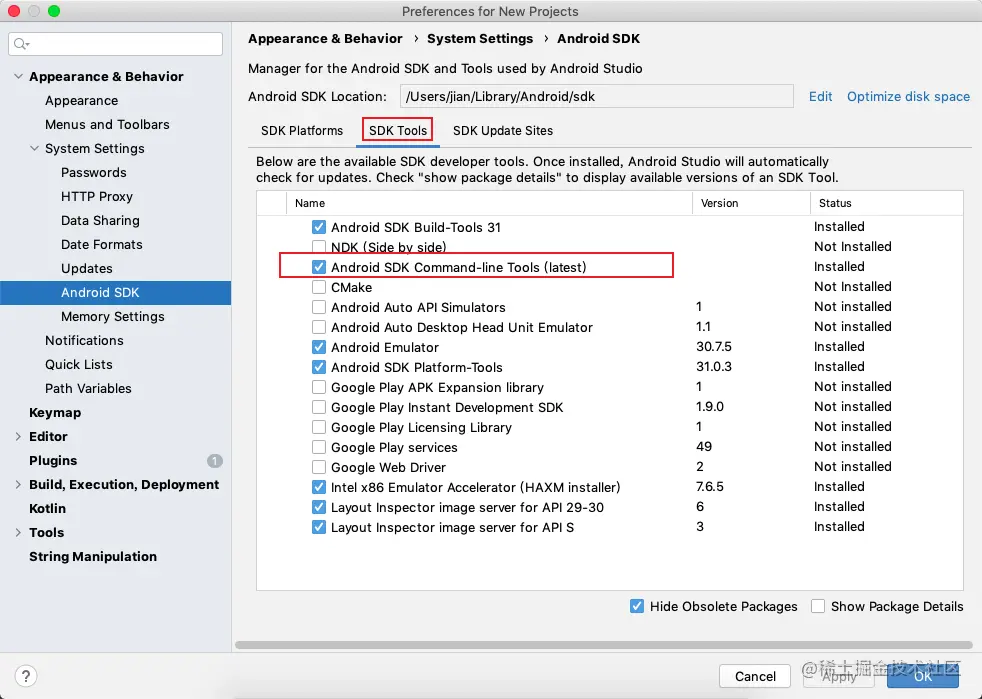Expand Build, Execution, Deployment arrow

18,485
